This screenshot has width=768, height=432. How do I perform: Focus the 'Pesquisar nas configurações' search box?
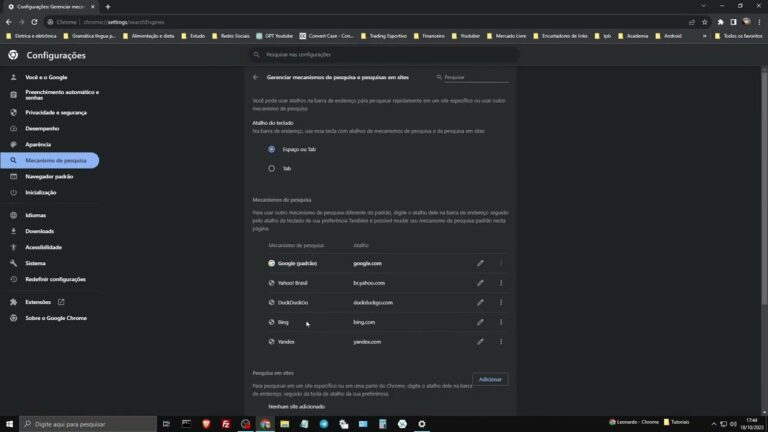click(x=383, y=55)
